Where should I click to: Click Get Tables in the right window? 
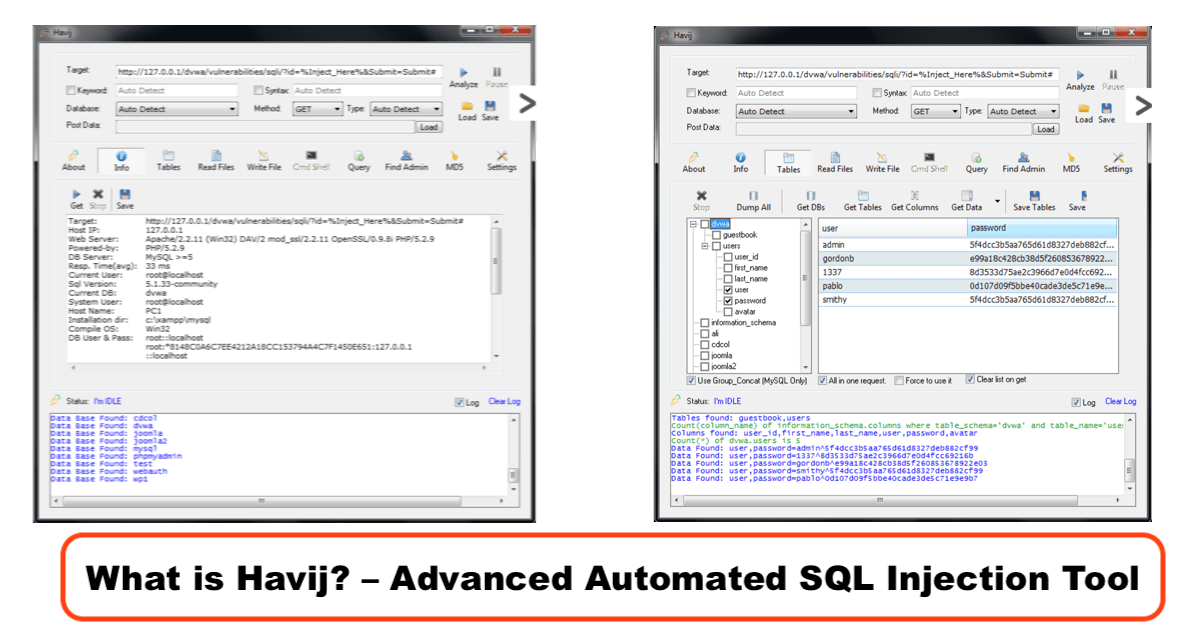click(863, 201)
